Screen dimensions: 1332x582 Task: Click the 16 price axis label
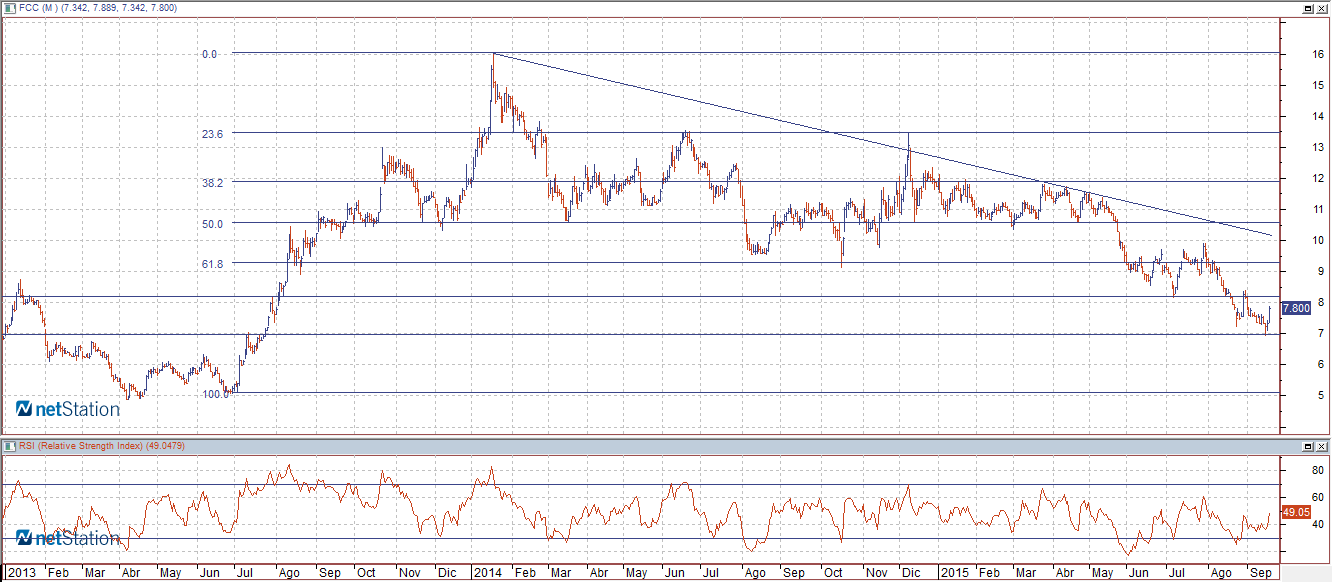tap(1318, 54)
